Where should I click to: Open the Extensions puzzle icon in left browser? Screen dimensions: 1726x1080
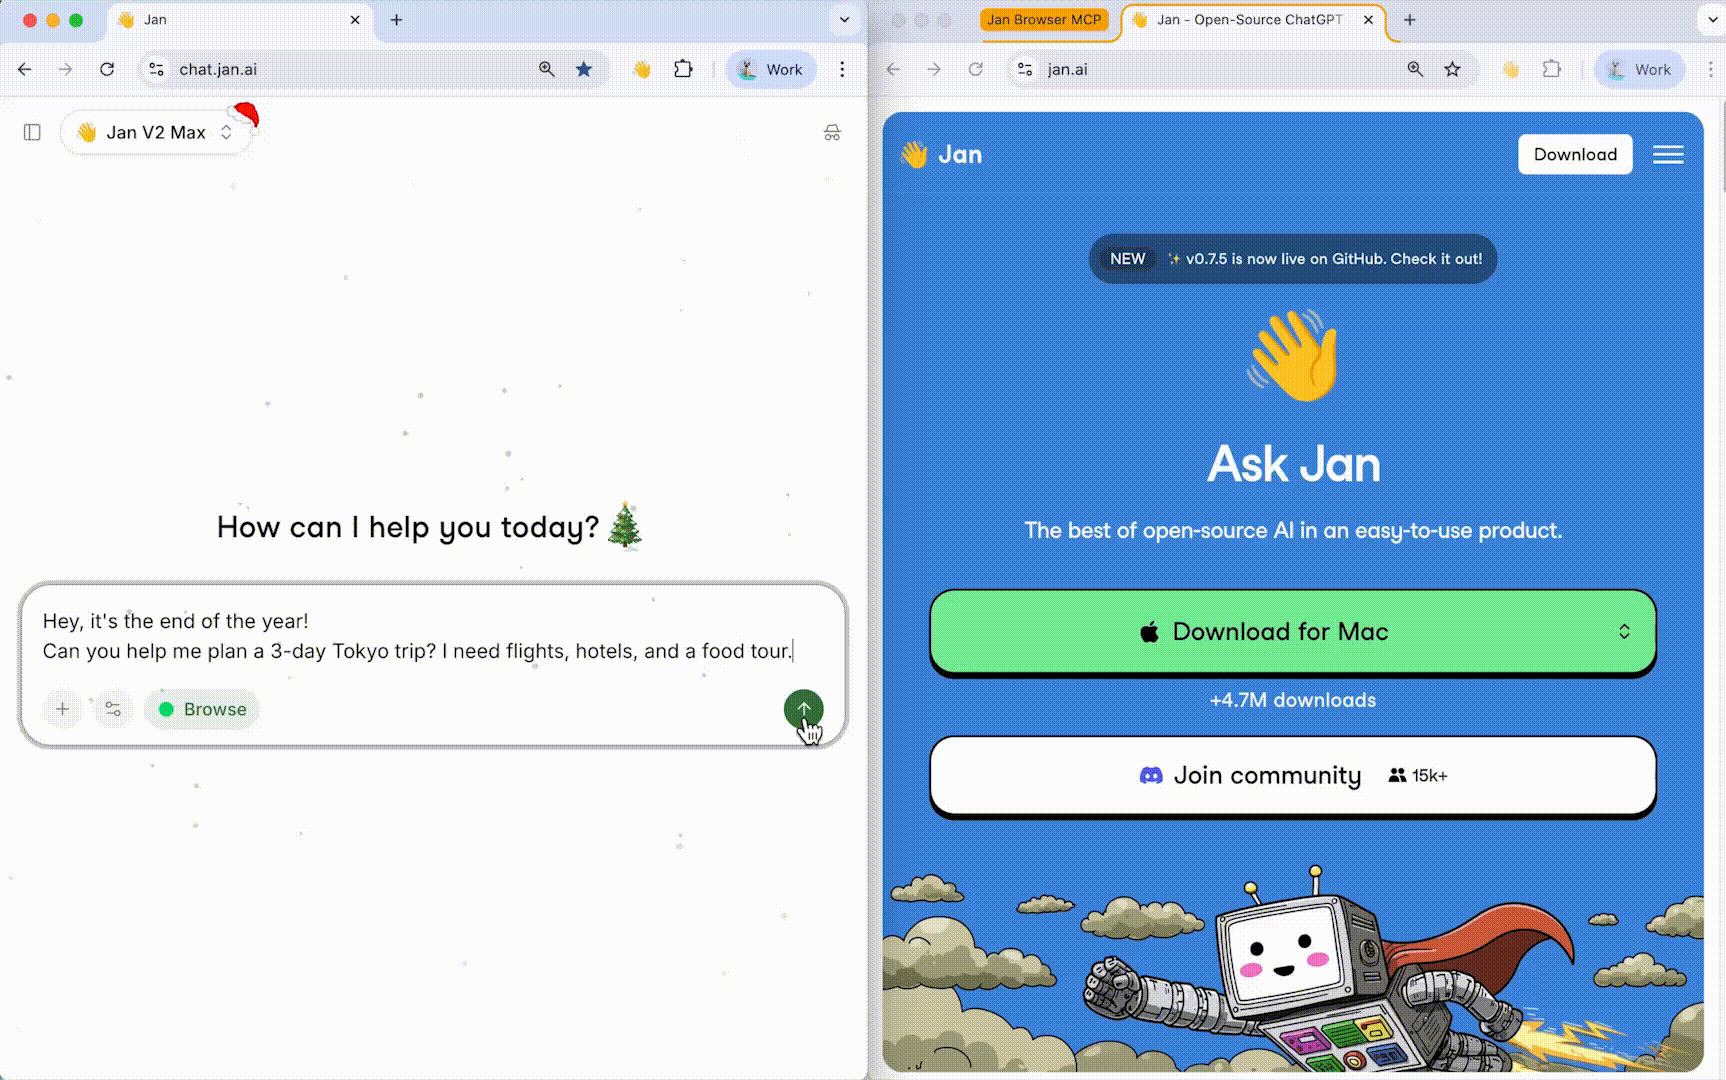click(683, 69)
